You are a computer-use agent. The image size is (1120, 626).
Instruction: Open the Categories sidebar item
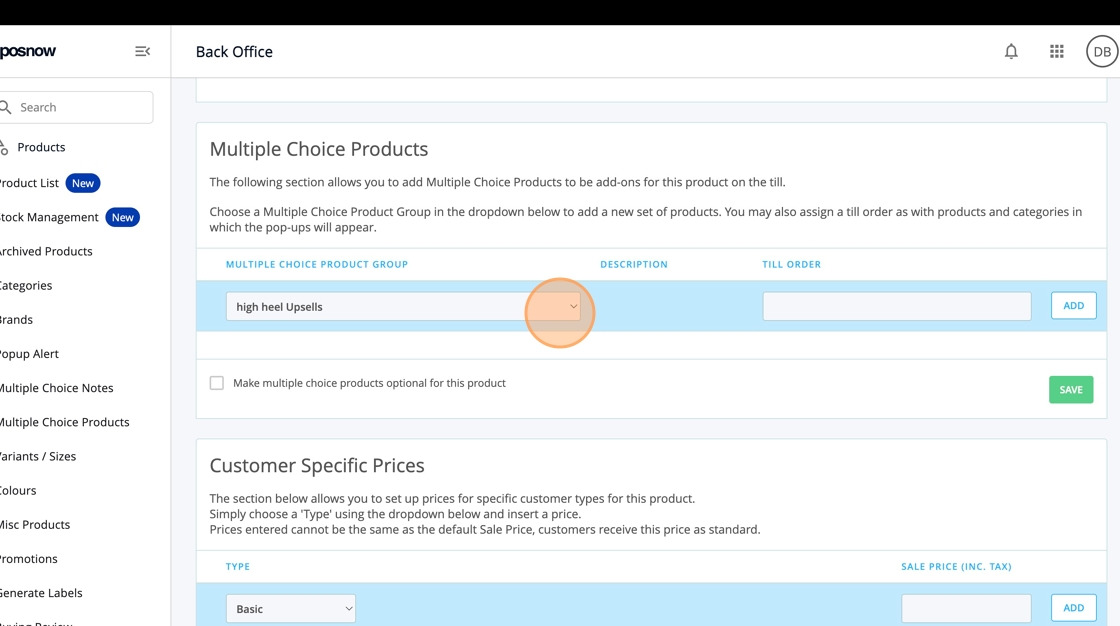pyautogui.click(x=26, y=285)
